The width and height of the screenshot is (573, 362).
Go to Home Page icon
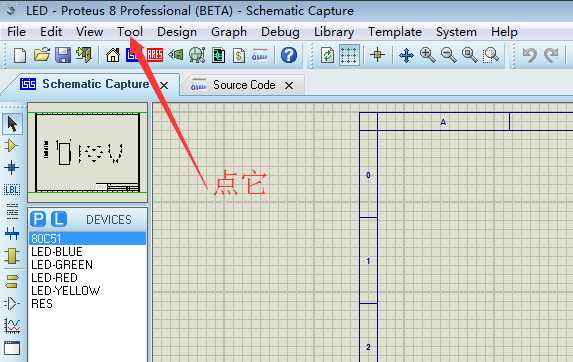click(113, 56)
